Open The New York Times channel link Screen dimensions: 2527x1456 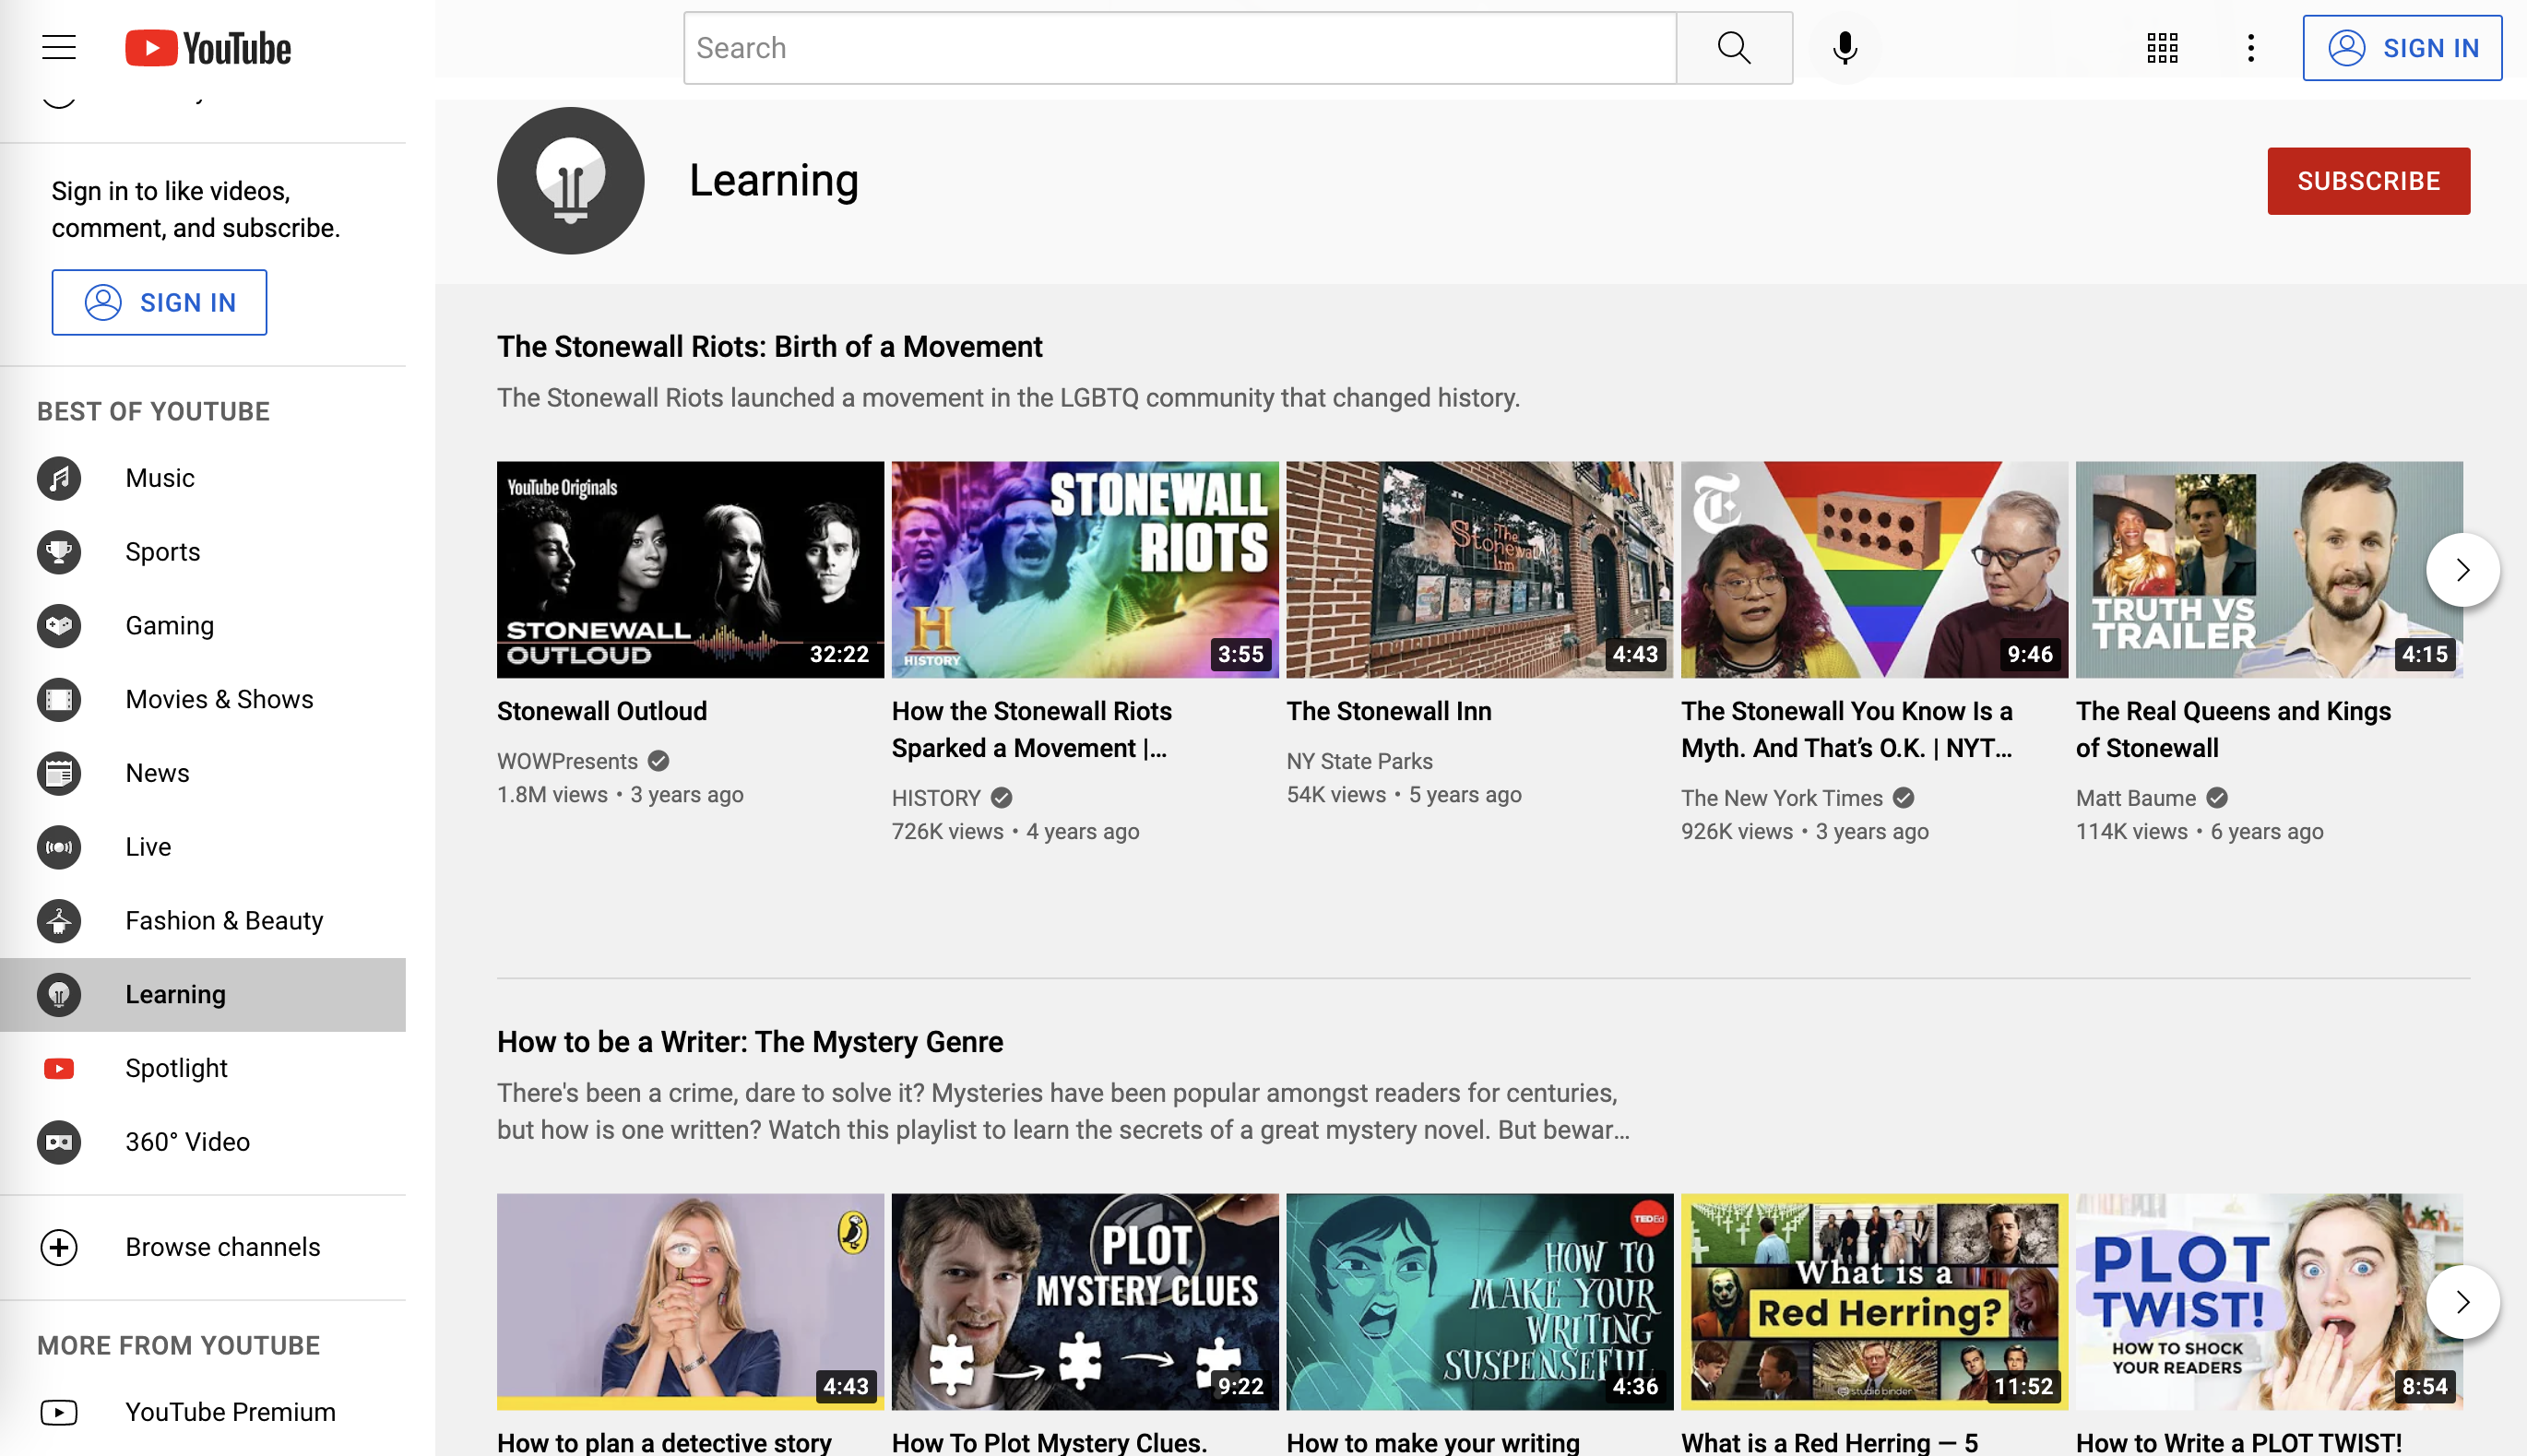coord(1781,798)
